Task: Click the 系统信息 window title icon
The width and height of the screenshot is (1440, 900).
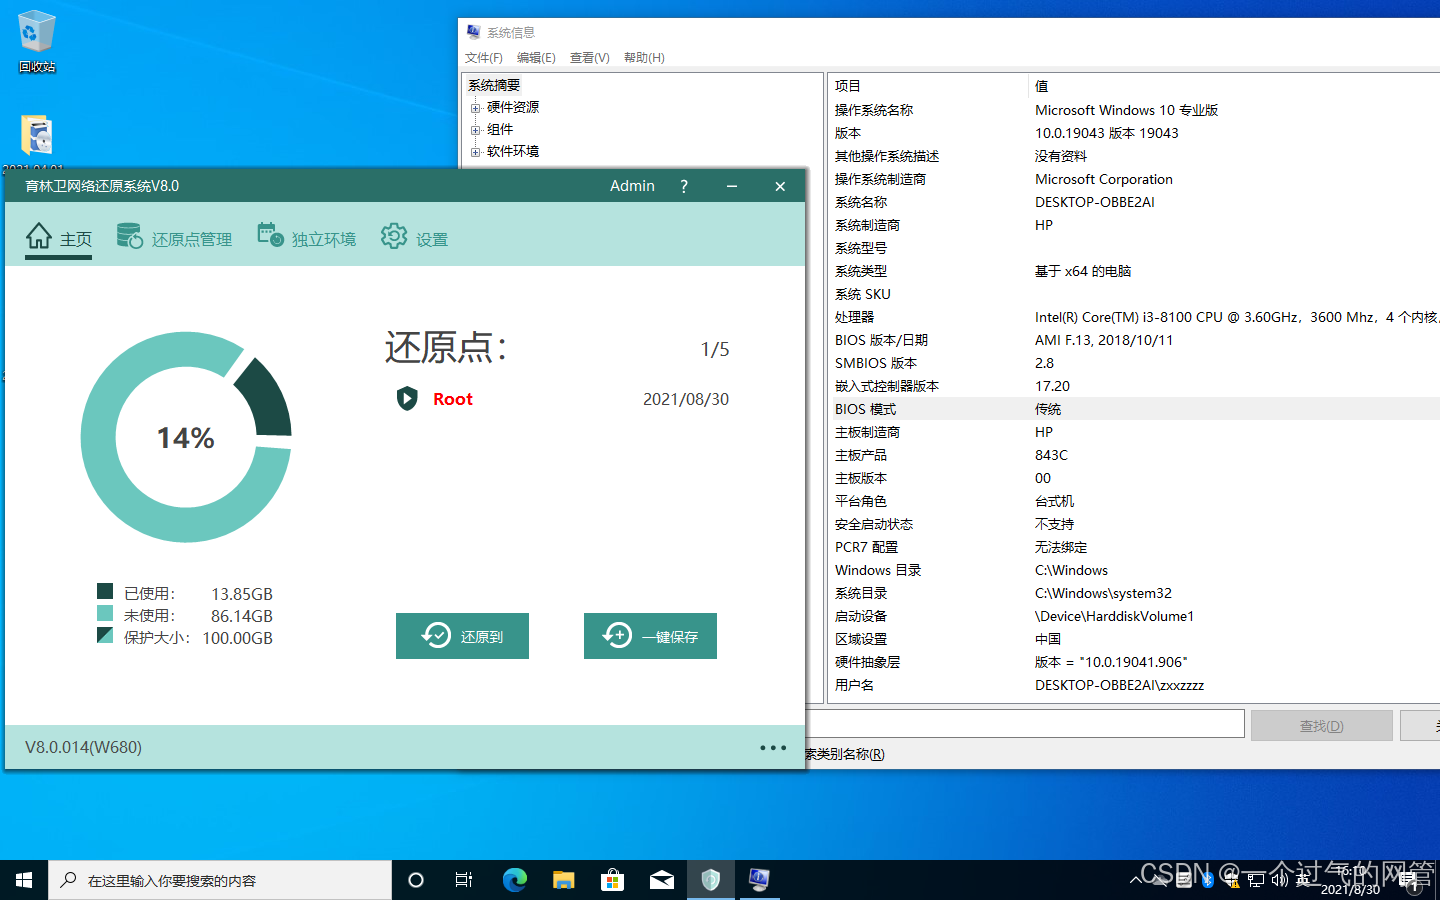Action: point(474,32)
